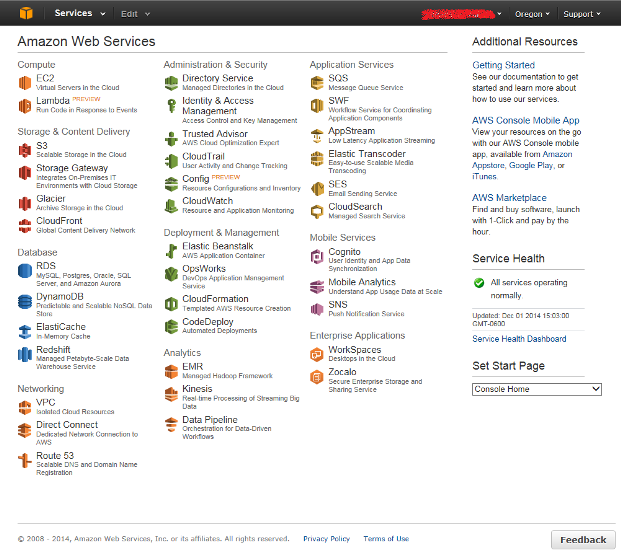The image size is (621, 551).
Task: Select the Glacier icon
Action: tap(25, 203)
